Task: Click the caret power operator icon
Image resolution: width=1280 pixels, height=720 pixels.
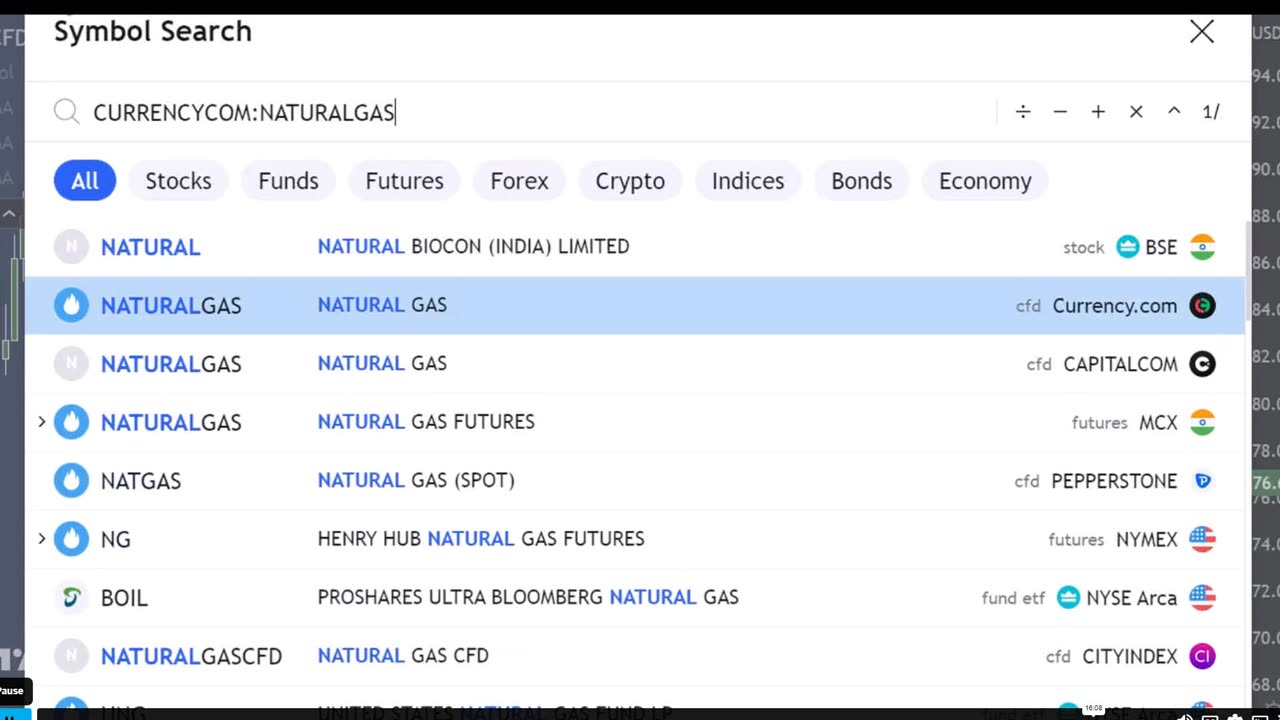Action: pos(1174,112)
